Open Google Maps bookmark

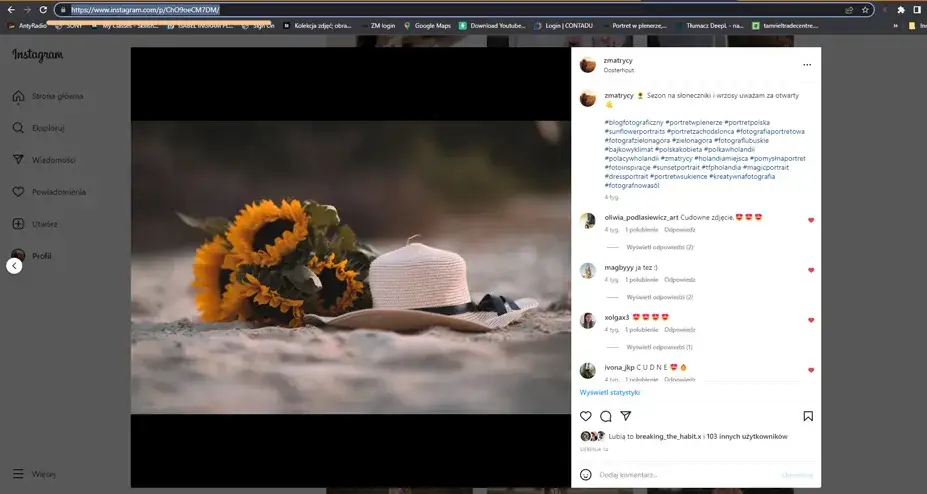(427, 26)
